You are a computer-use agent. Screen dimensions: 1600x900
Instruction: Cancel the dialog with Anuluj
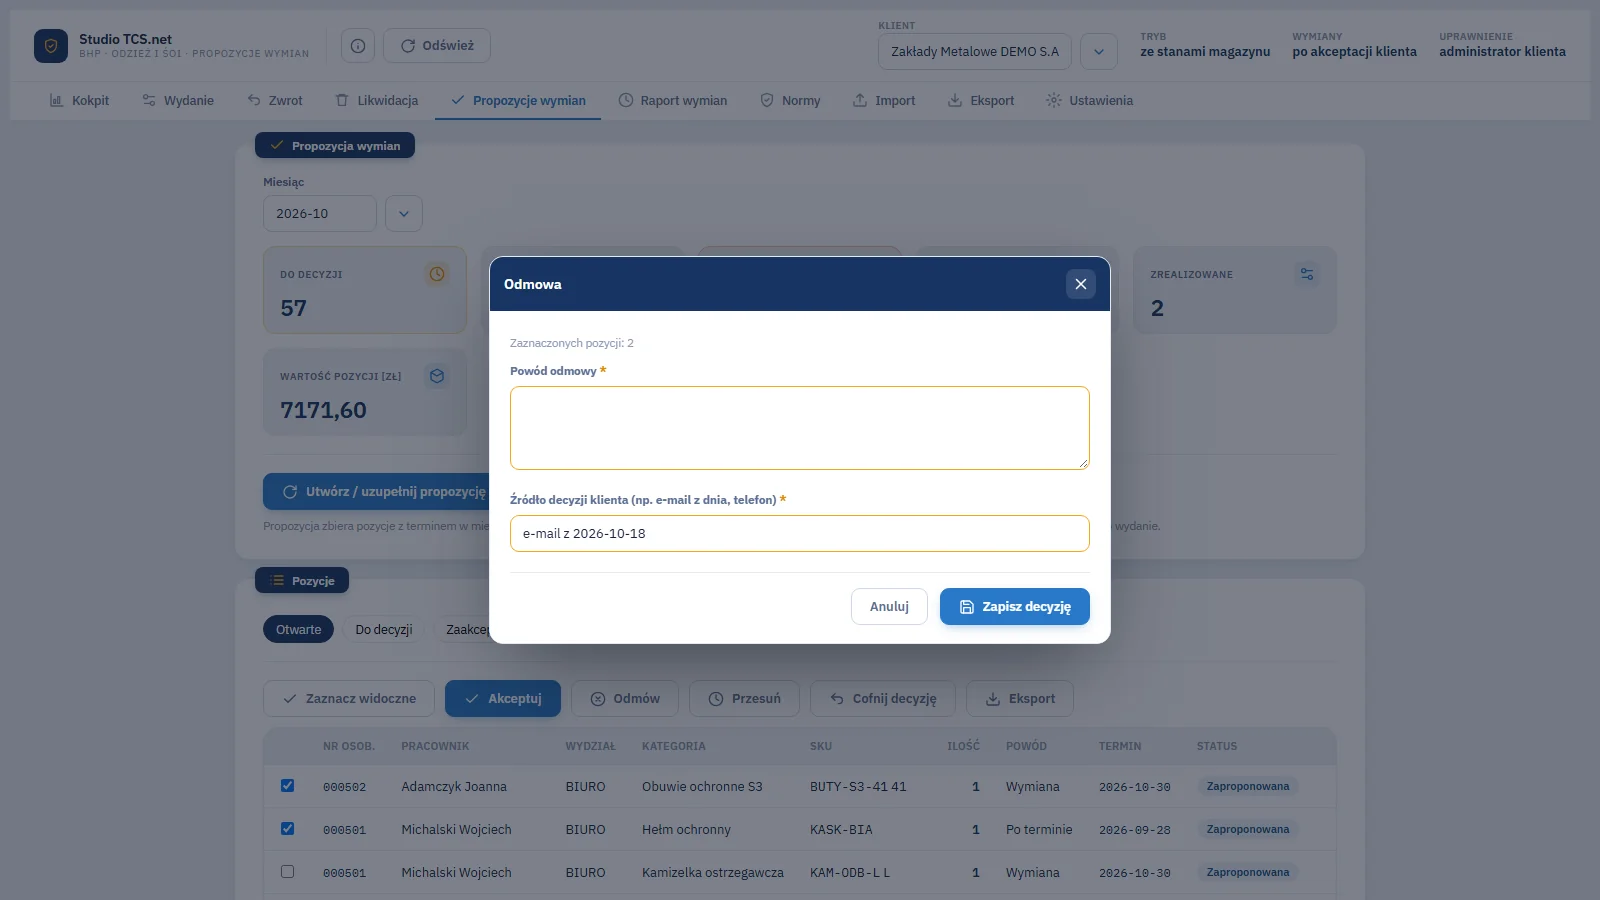coord(889,607)
